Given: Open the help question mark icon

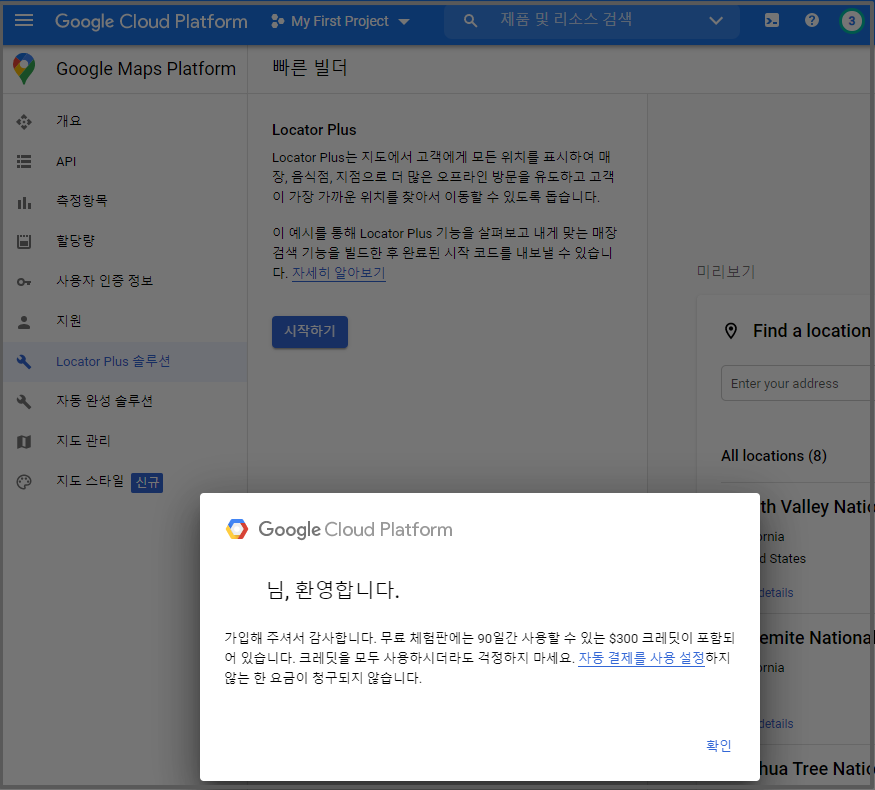Looking at the screenshot, I should [x=812, y=21].
